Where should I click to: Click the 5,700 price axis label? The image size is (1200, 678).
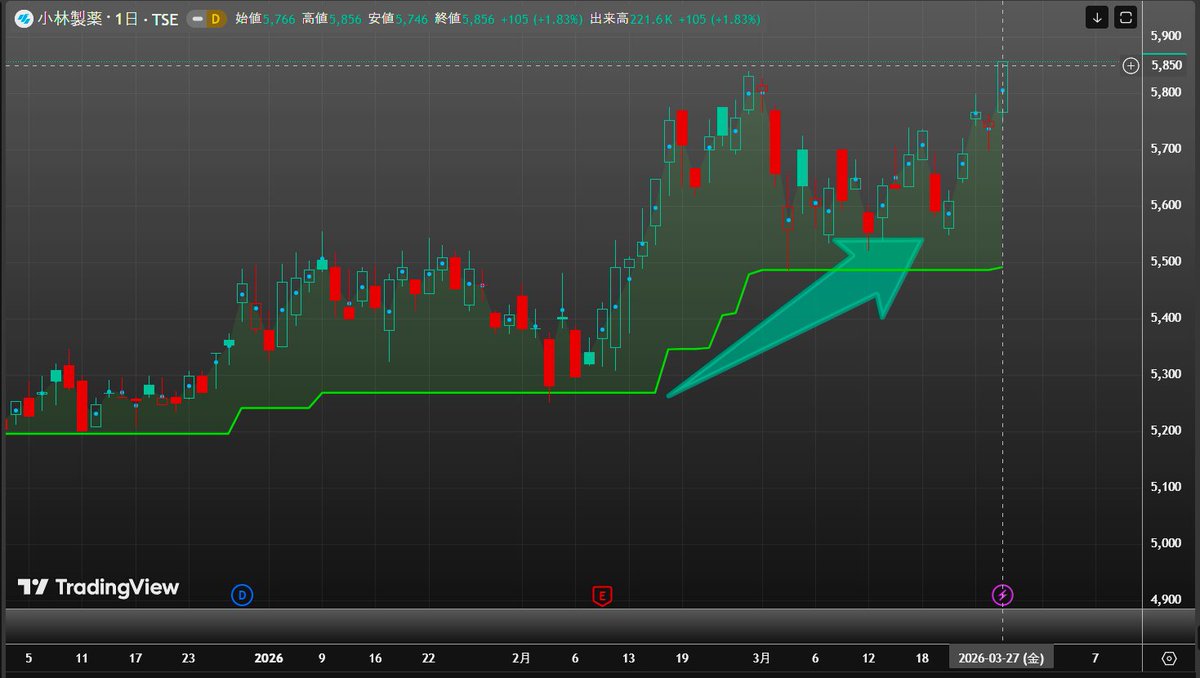[x=1168, y=149]
